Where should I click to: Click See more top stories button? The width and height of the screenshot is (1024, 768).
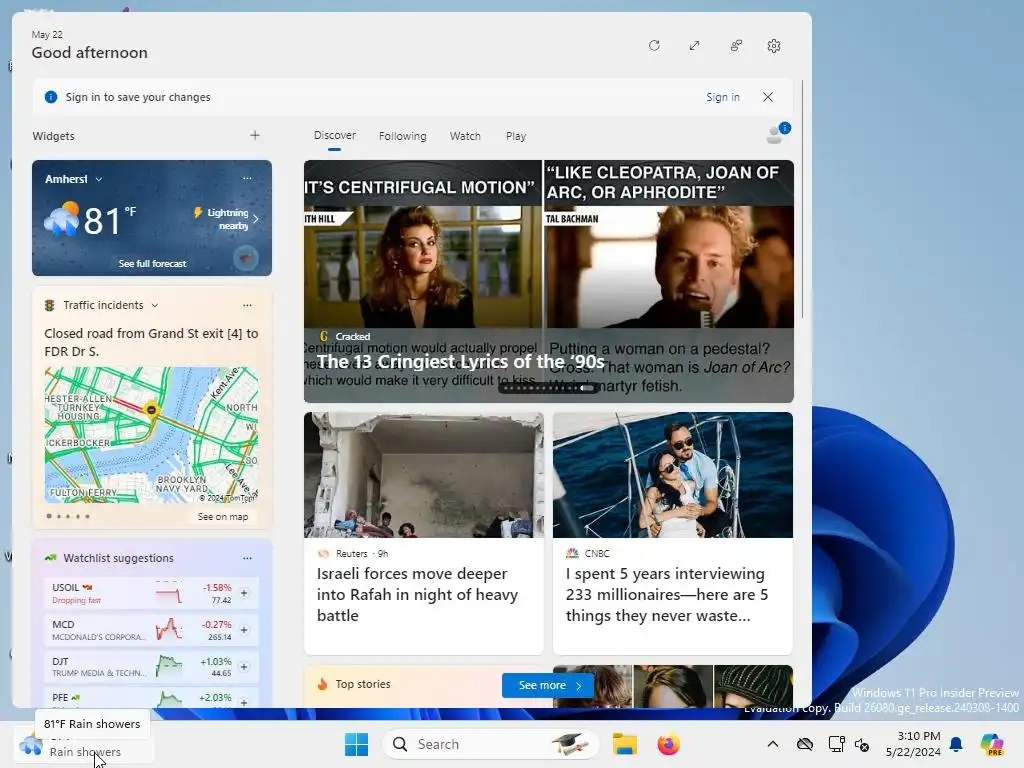point(547,685)
